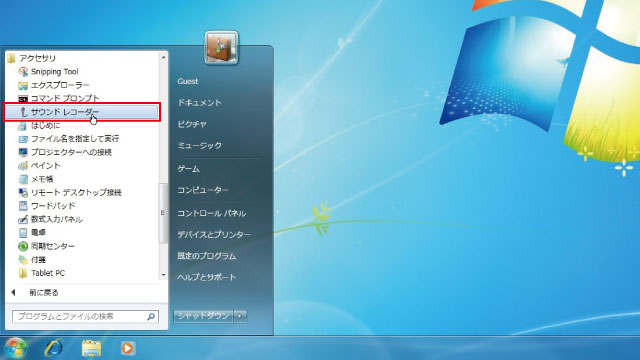Click the user account picture
This screenshot has width=640, height=360.
(x=221, y=48)
